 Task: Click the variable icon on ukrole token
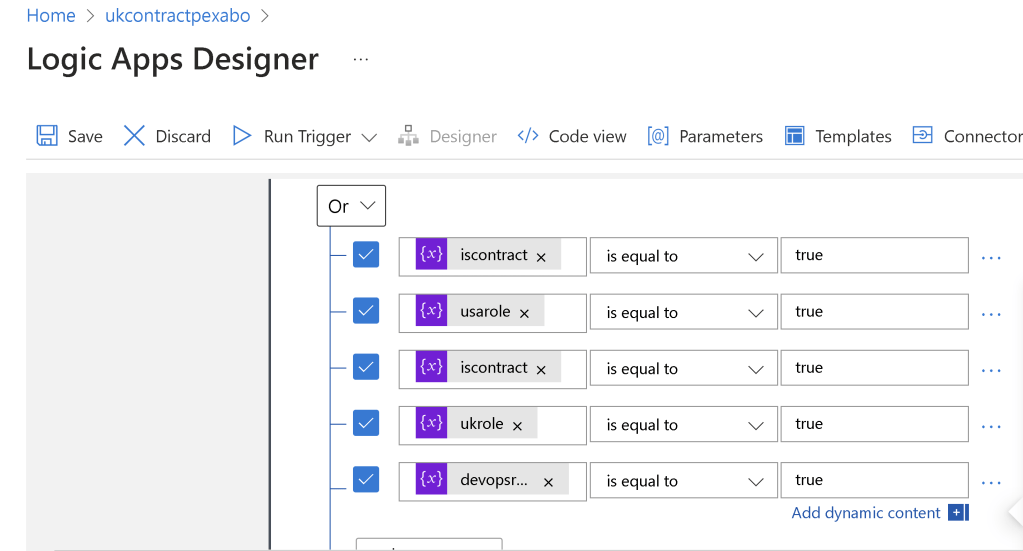[x=431, y=423]
